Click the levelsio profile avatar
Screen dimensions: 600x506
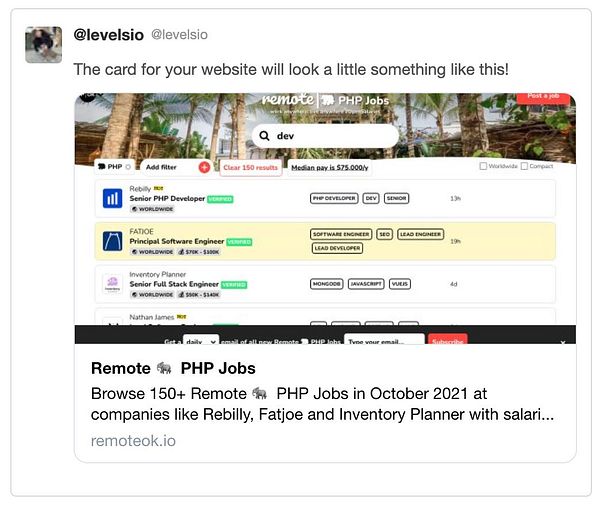point(43,44)
